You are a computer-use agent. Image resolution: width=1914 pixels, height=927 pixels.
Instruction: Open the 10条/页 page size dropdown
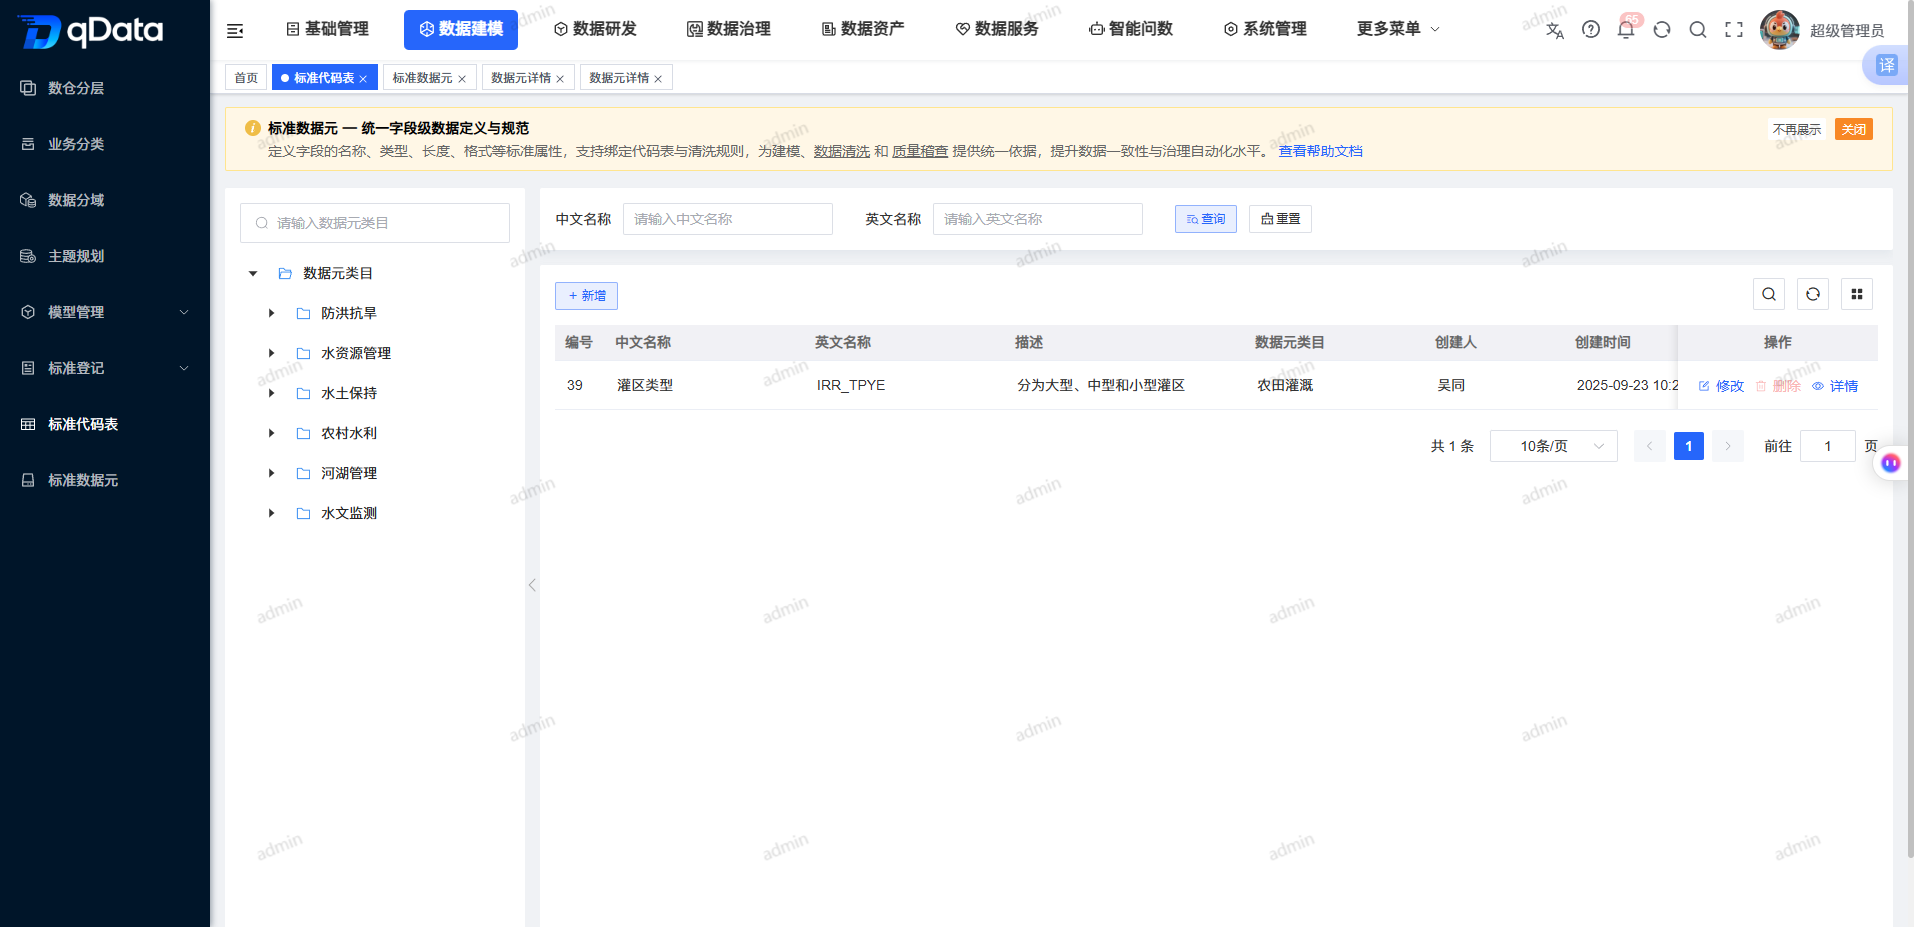(1553, 446)
